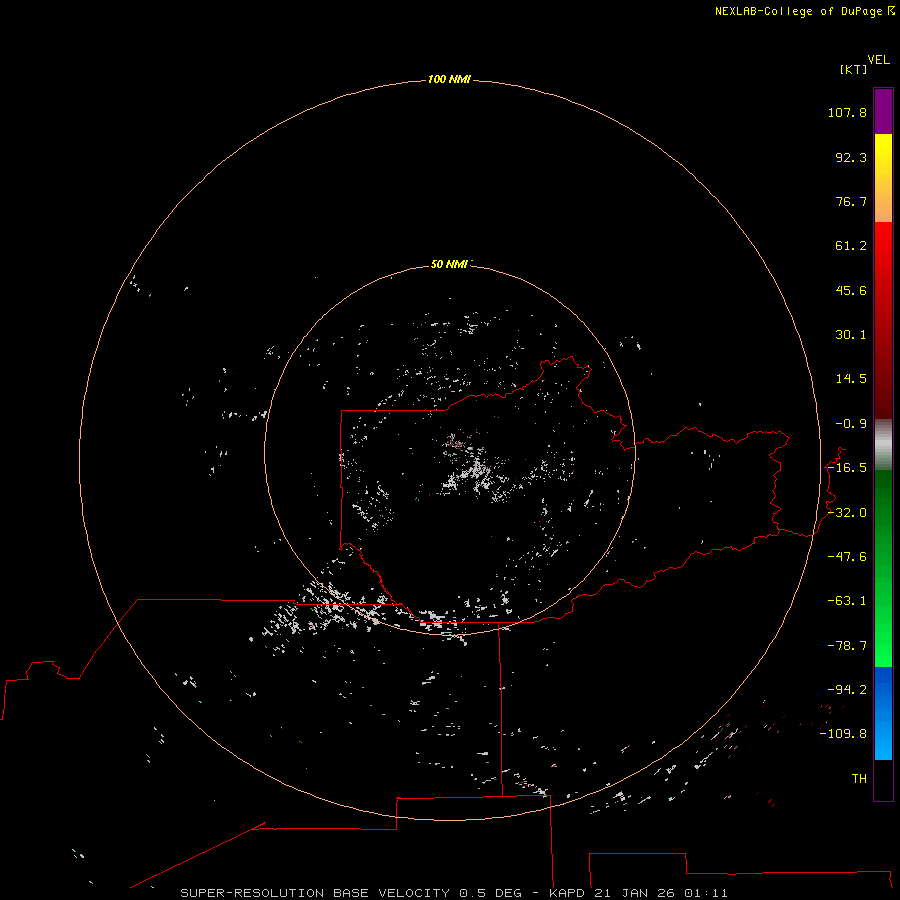Screen dimensions: 900x900
Task: Click the [KT] units label
Action: click(x=853, y=69)
